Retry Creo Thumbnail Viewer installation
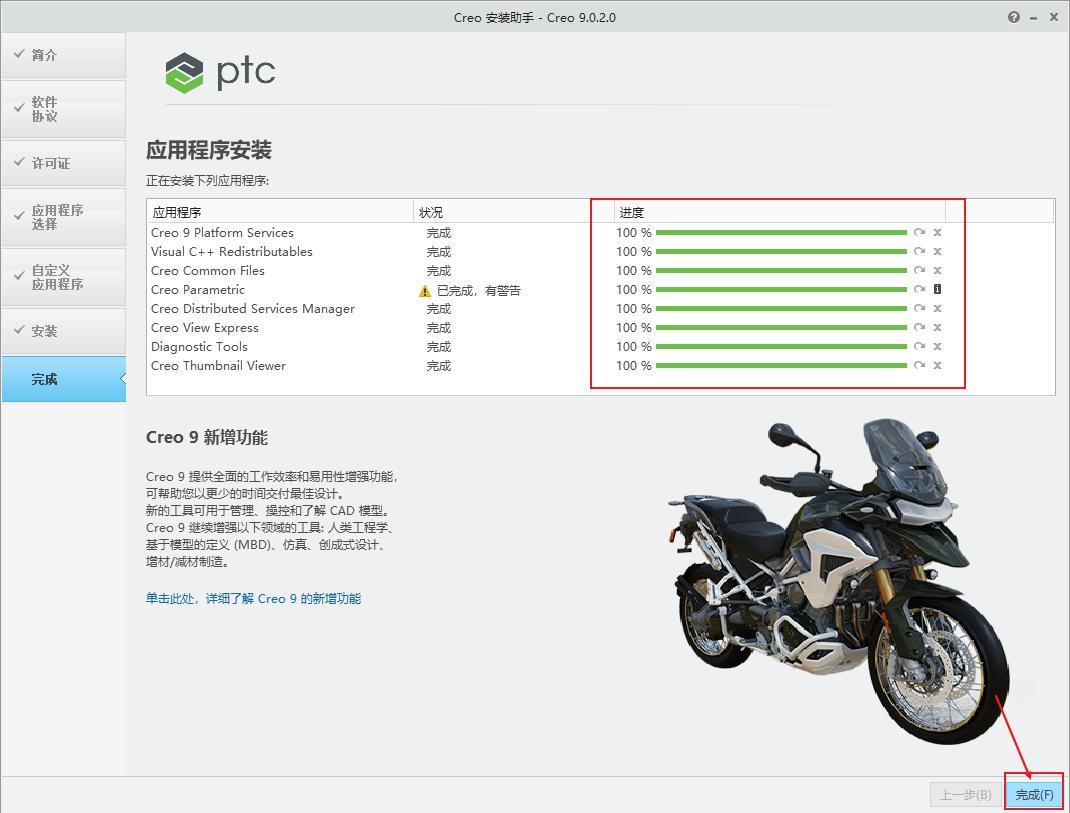This screenshot has width=1070, height=813. click(x=919, y=365)
